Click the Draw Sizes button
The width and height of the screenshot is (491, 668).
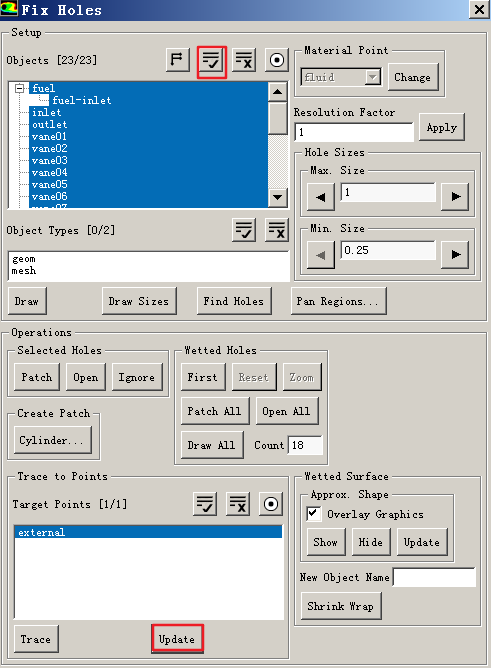(139, 301)
